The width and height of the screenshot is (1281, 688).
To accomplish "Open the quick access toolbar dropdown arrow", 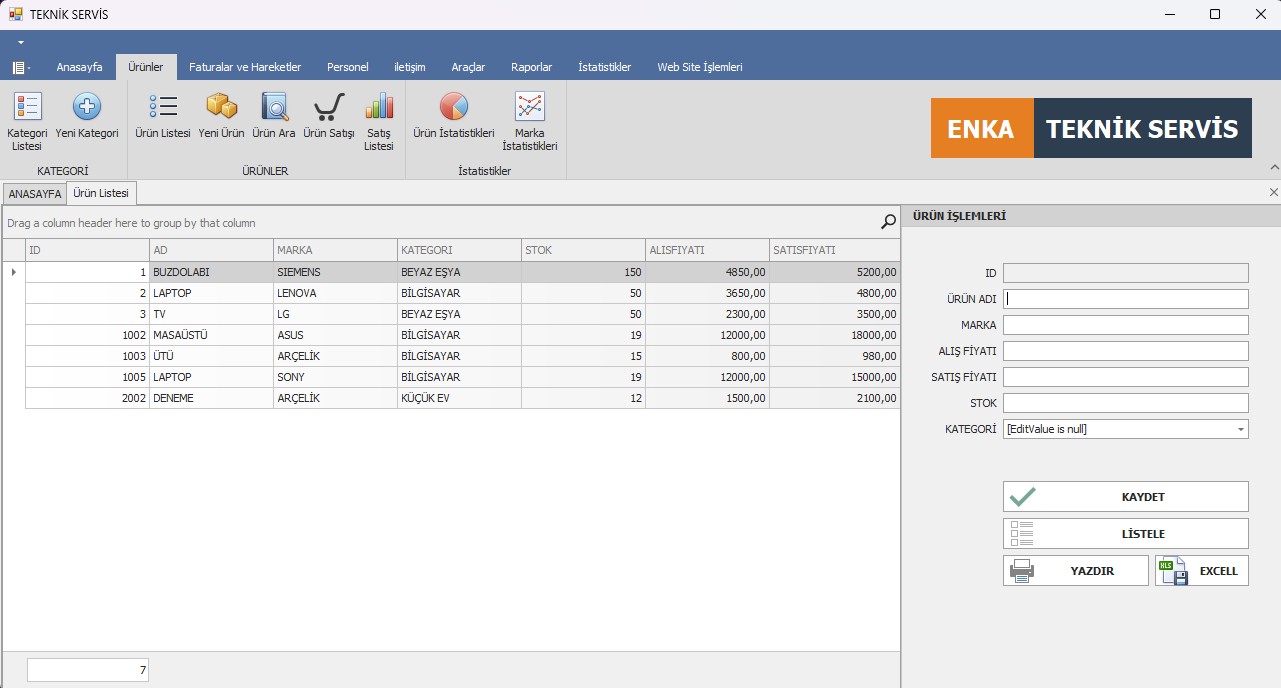I will click(x=20, y=43).
